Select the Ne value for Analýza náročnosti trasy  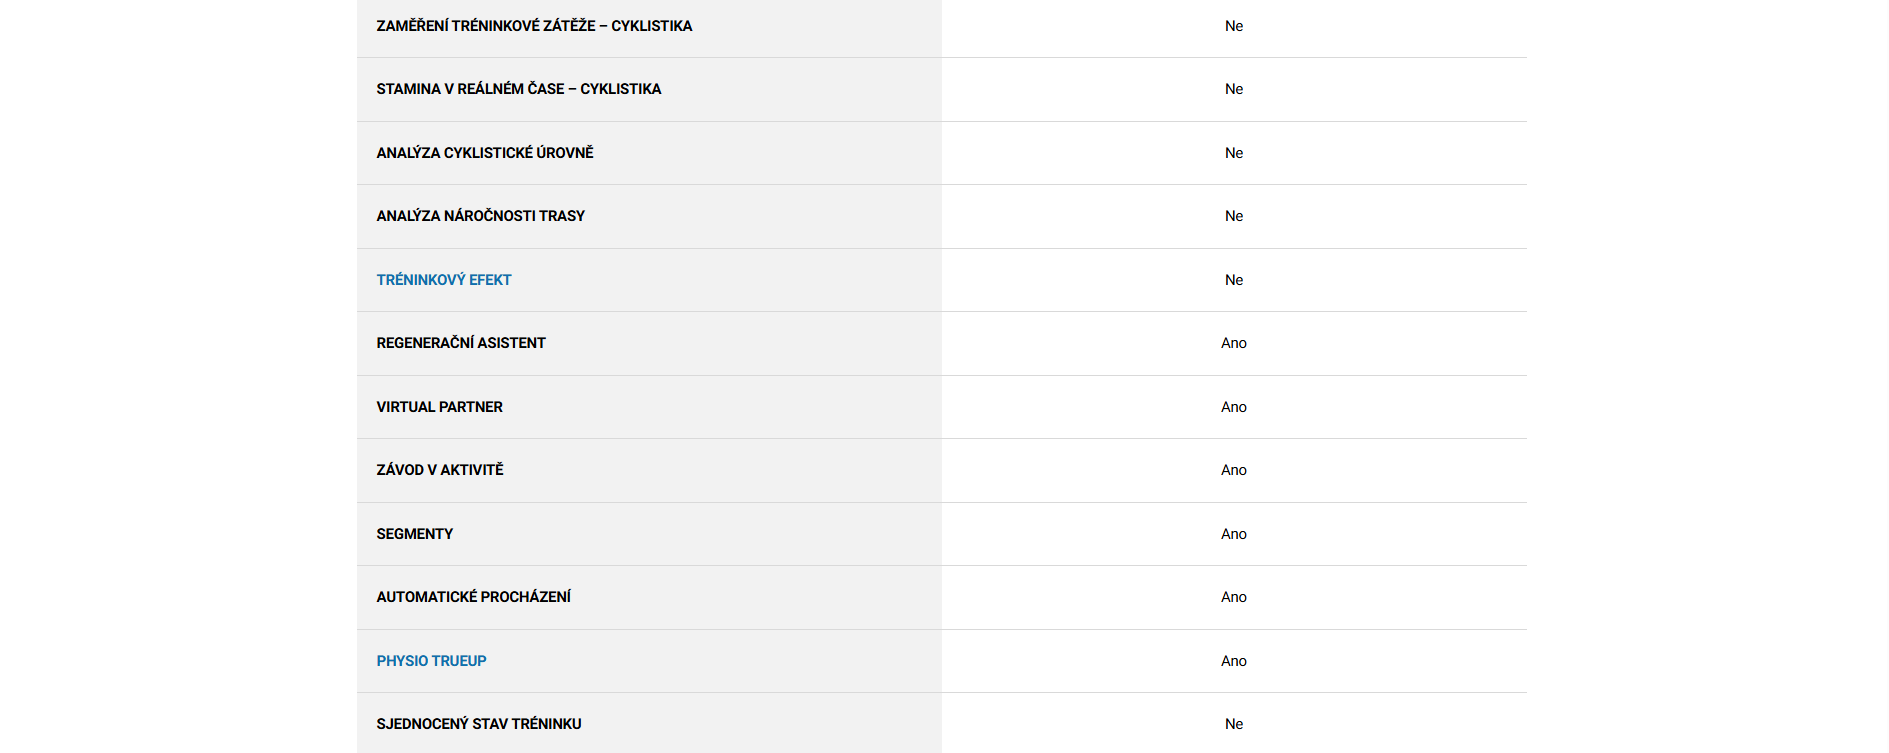point(1234,216)
